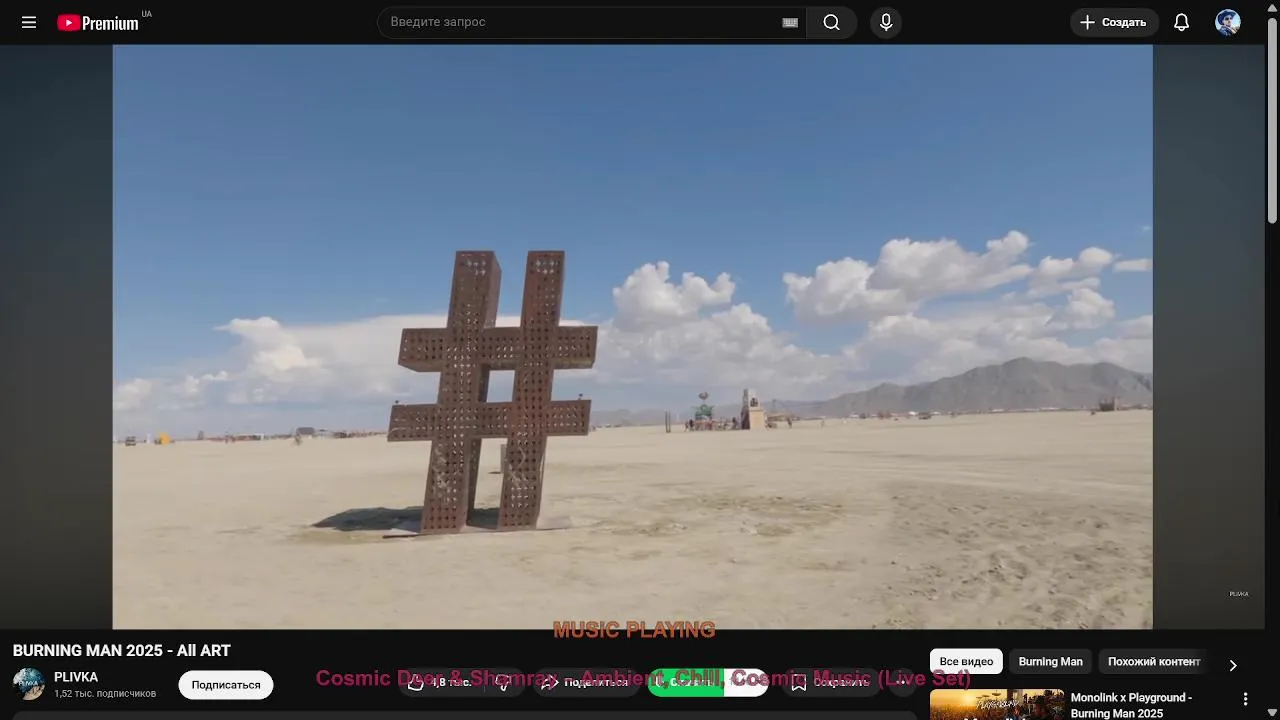This screenshot has width=1280, height=720.
Task: Click the Создать button
Action: [x=1114, y=22]
